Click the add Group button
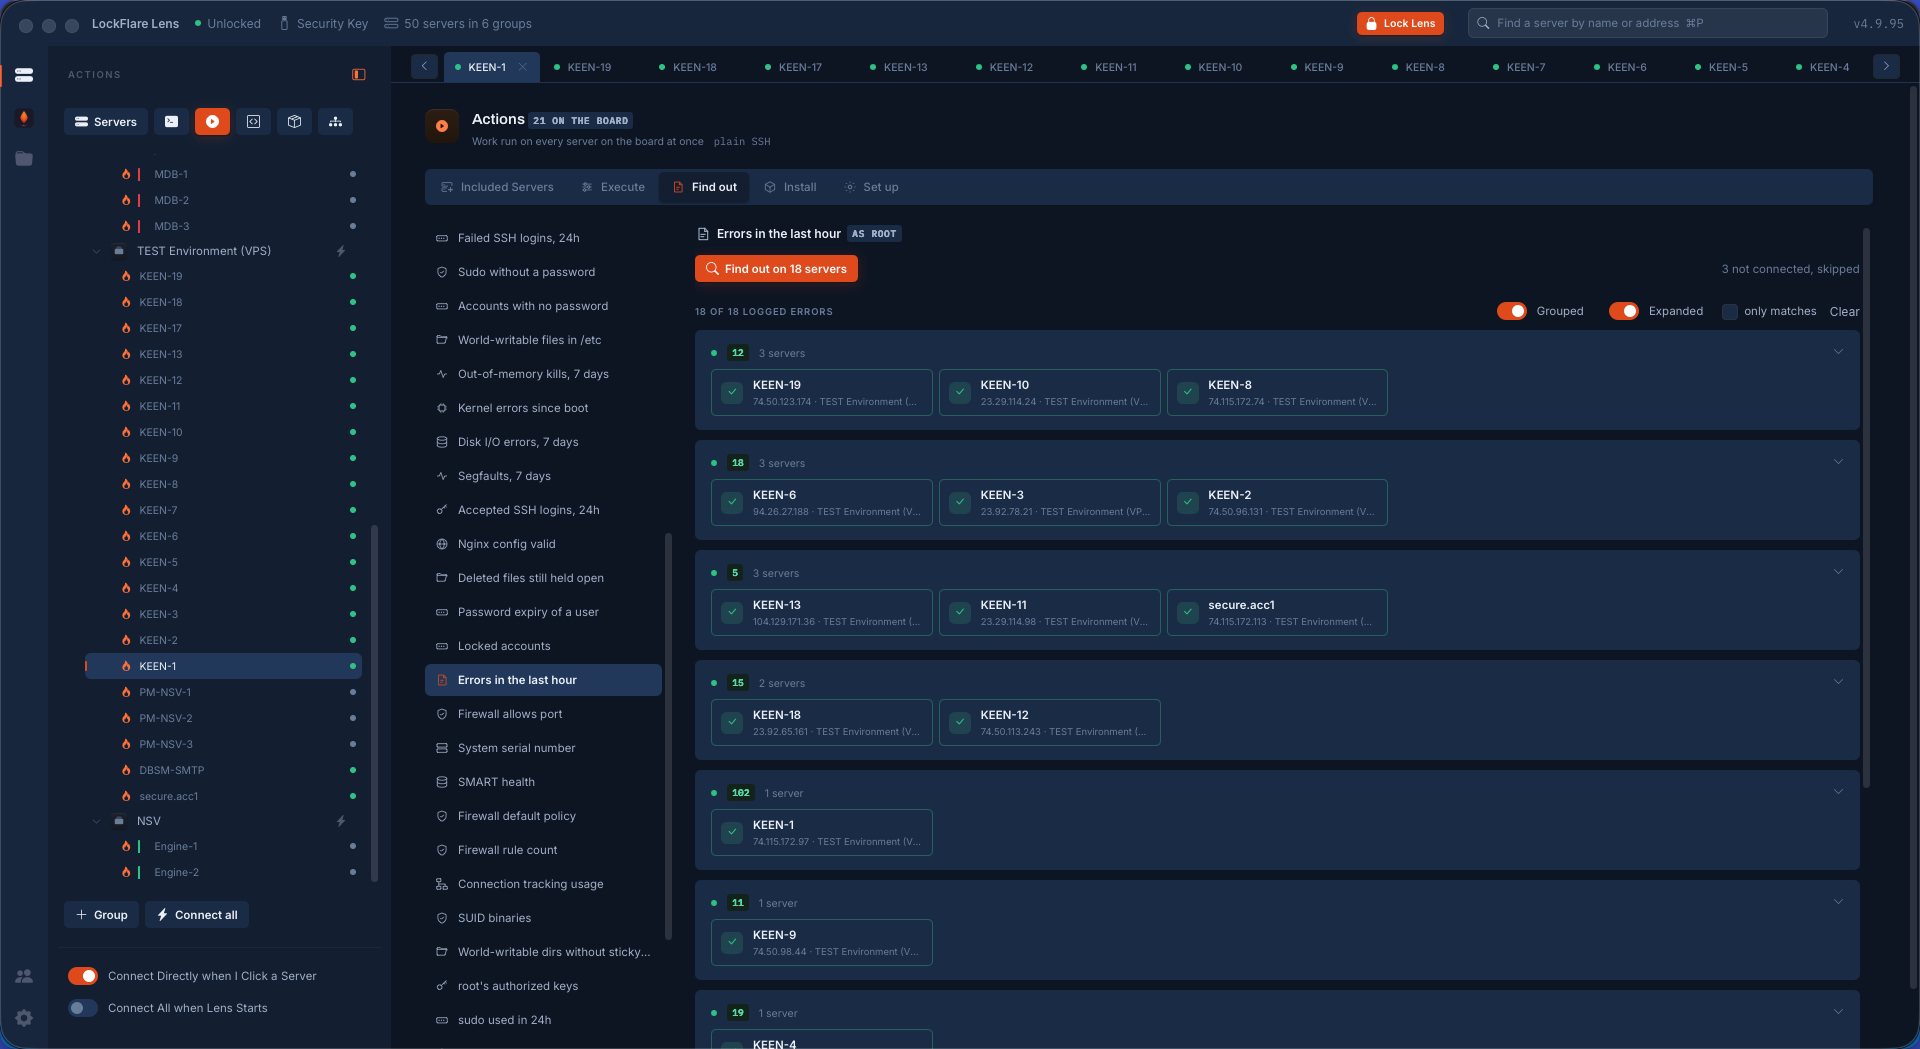The width and height of the screenshot is (1920, 1049). coord(102,915)
